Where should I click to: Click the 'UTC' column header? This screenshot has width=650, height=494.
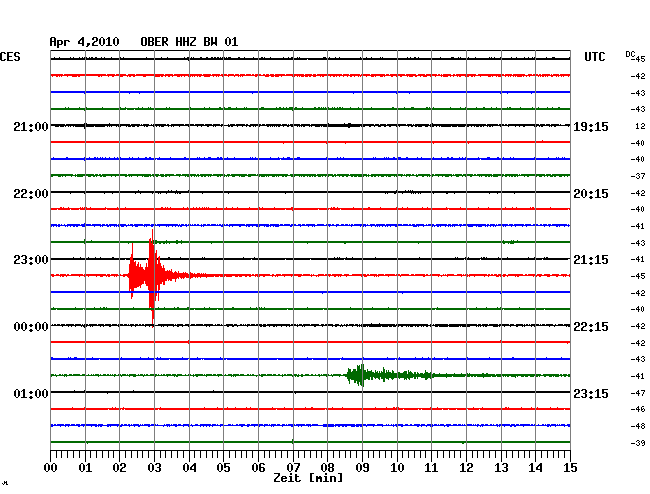[594, 57]
